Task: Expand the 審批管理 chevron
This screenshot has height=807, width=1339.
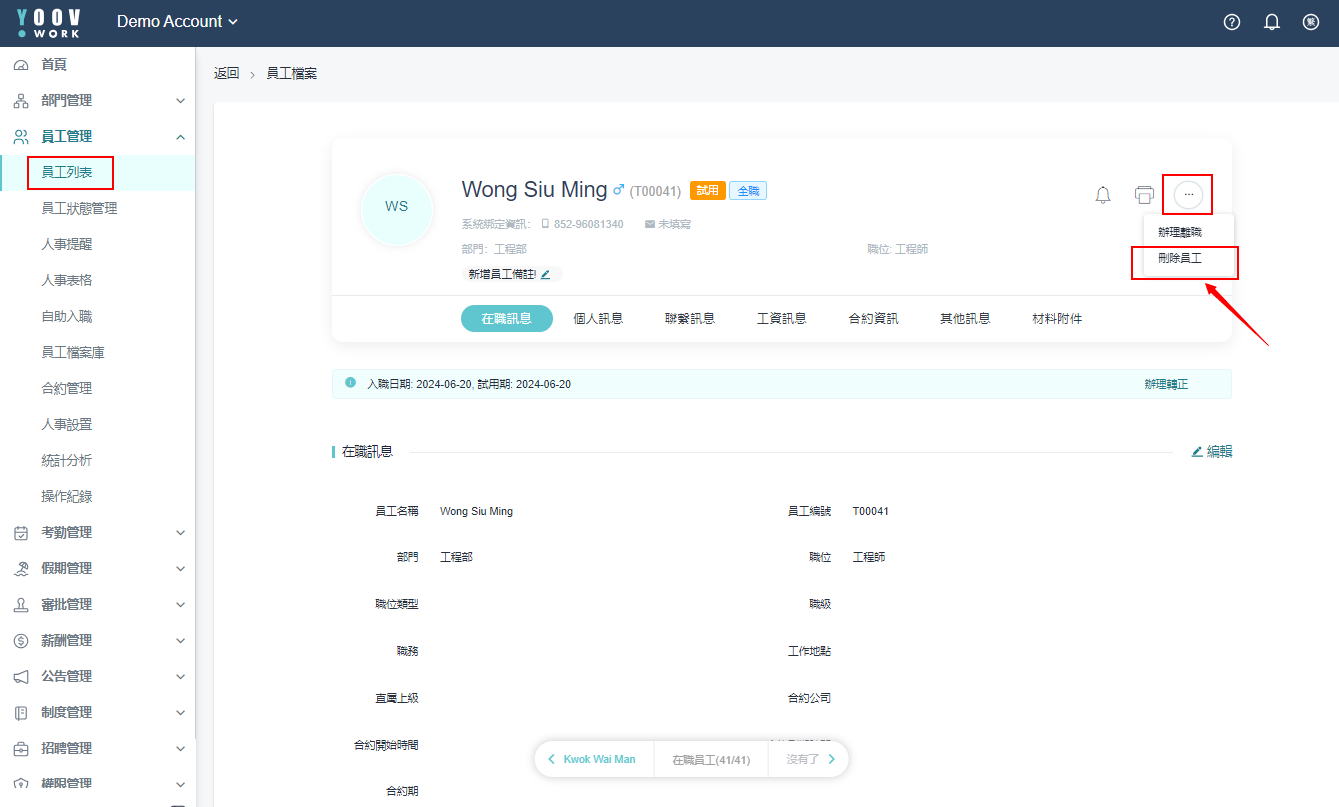Action: [180, 605]
